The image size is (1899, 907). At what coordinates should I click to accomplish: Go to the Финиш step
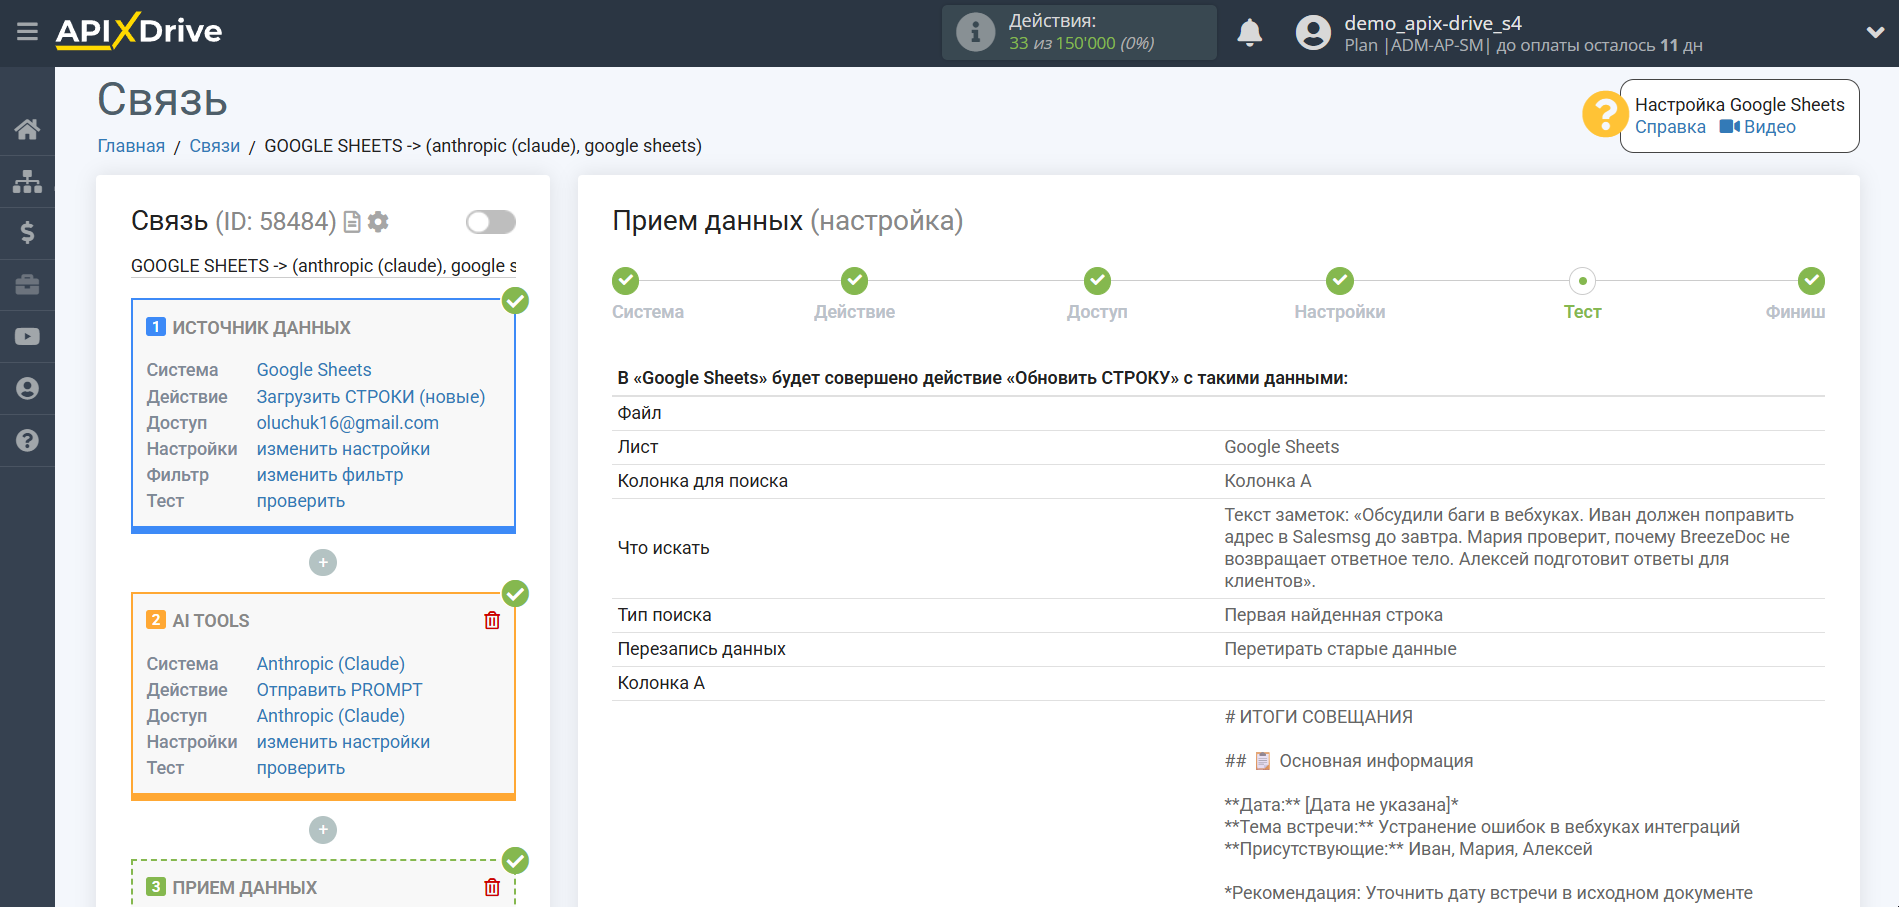point(1810,282)
